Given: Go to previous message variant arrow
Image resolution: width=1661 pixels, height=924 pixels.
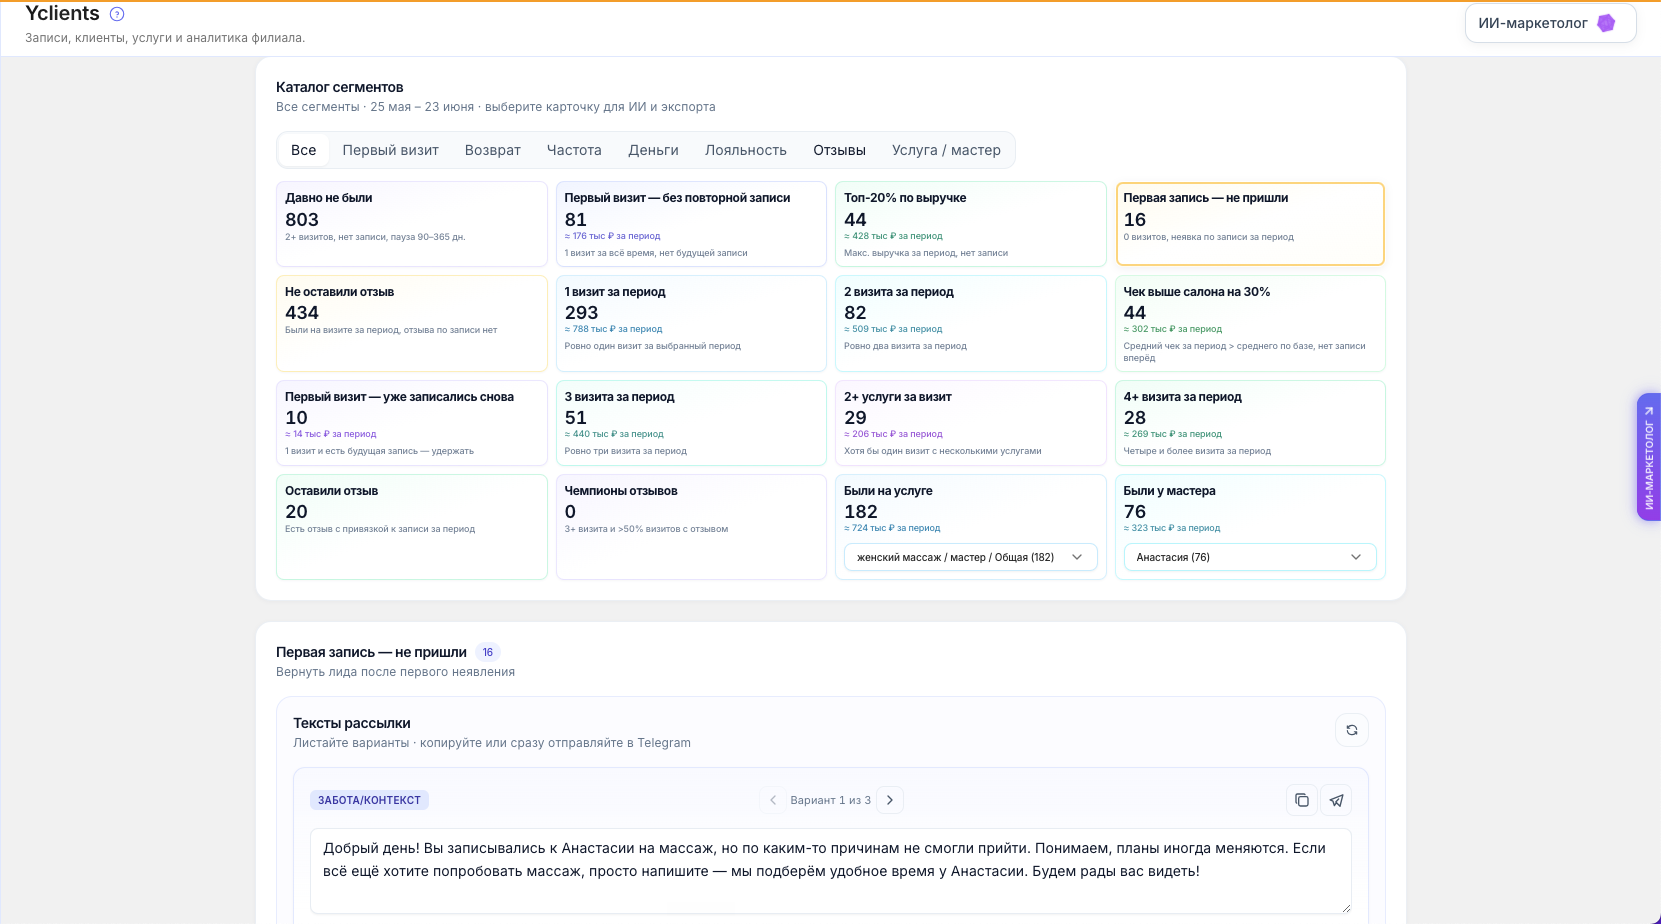Looking at the screenshot, I should point(773,800).
